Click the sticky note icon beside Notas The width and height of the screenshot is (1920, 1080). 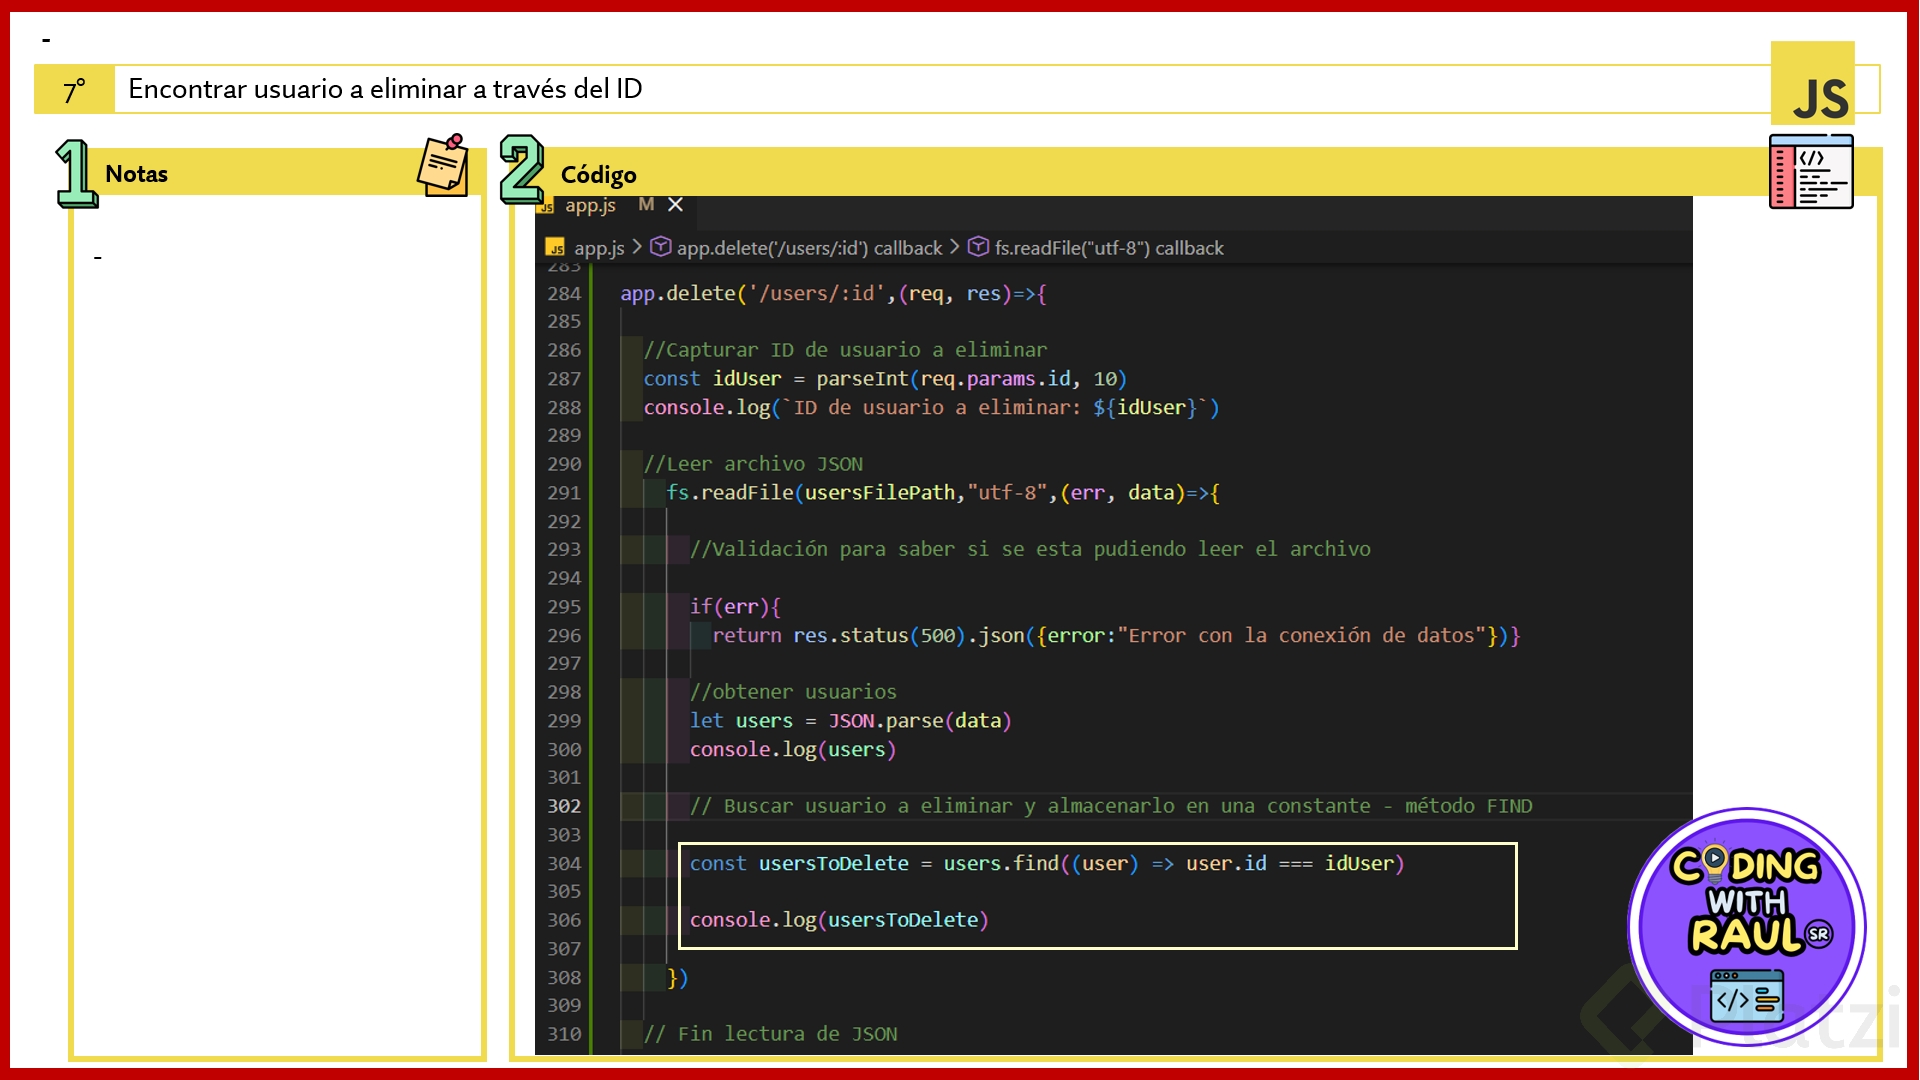pyautogui.click(x=443, y=166)
